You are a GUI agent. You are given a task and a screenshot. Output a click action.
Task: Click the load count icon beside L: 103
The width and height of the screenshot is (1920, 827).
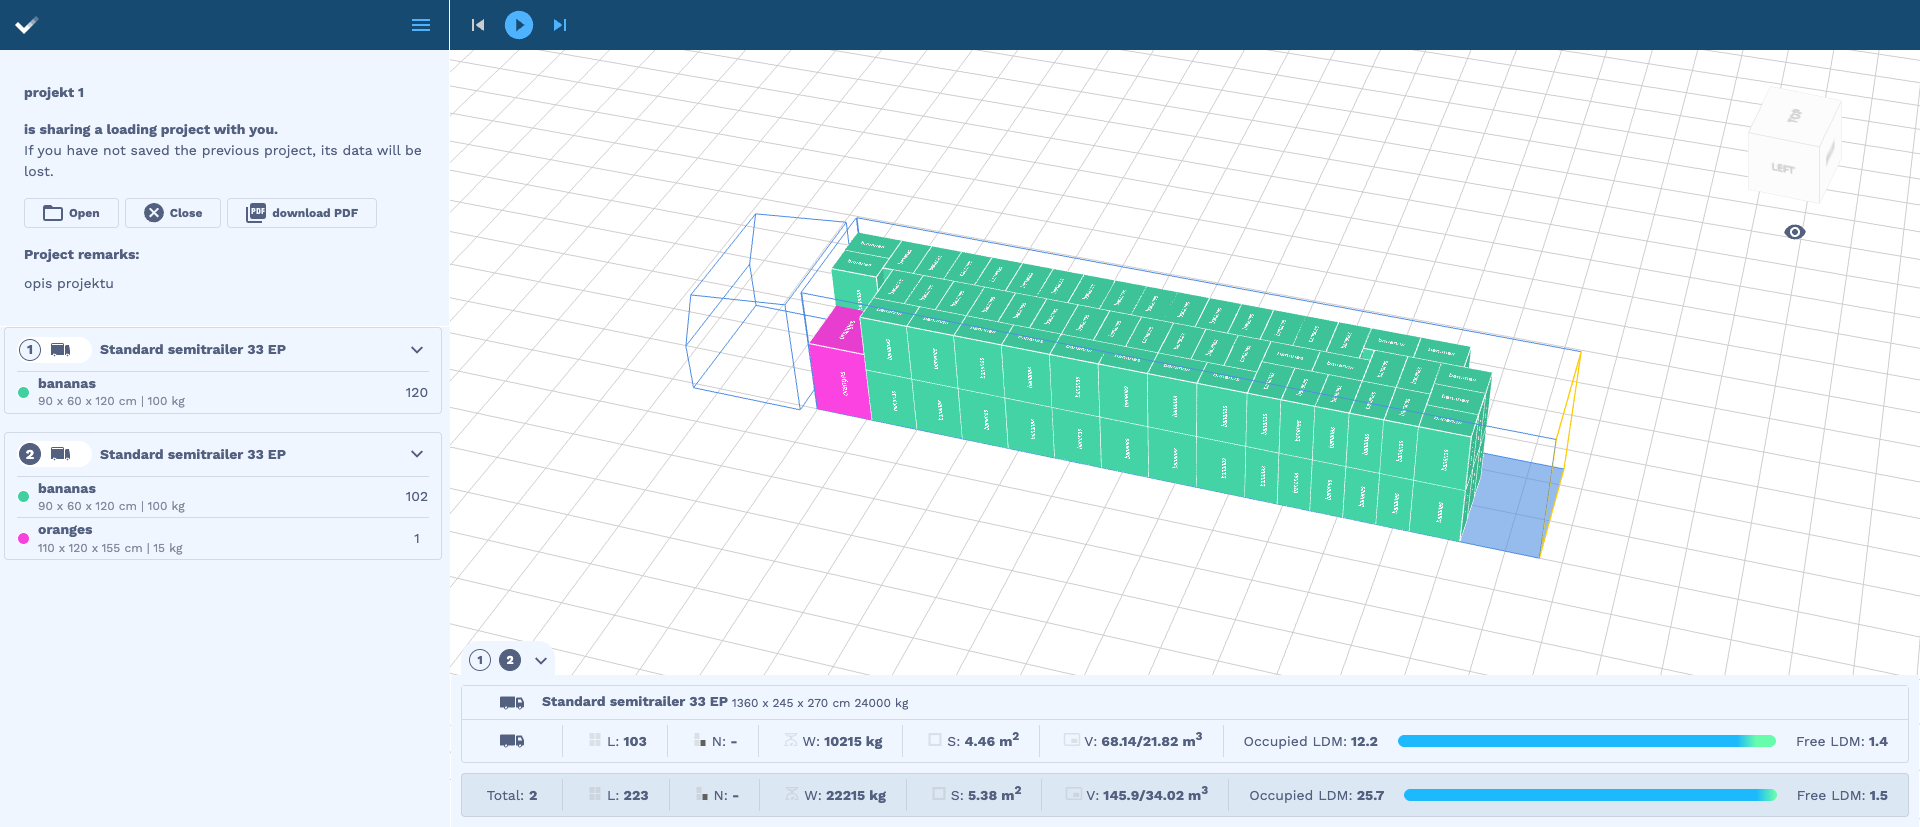[595, 740]
